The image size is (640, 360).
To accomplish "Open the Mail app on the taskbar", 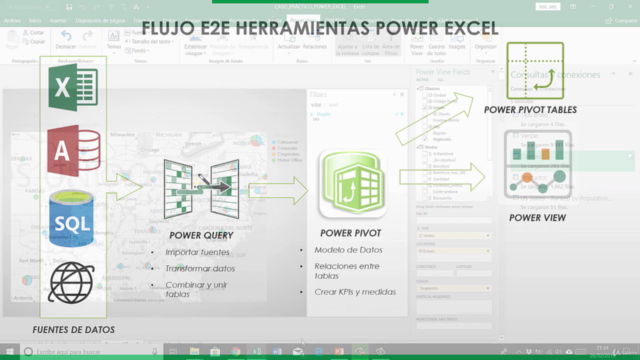I will point(298,351).
